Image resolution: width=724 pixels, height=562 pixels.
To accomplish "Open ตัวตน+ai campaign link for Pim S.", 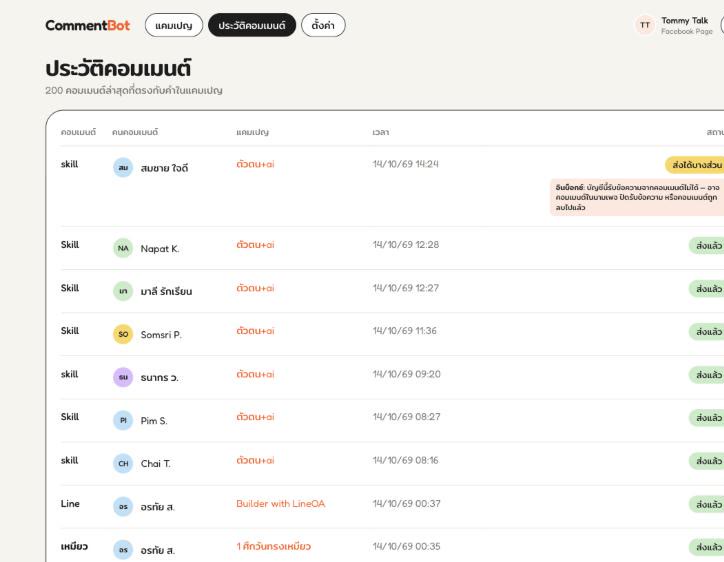I will (255, 417).
